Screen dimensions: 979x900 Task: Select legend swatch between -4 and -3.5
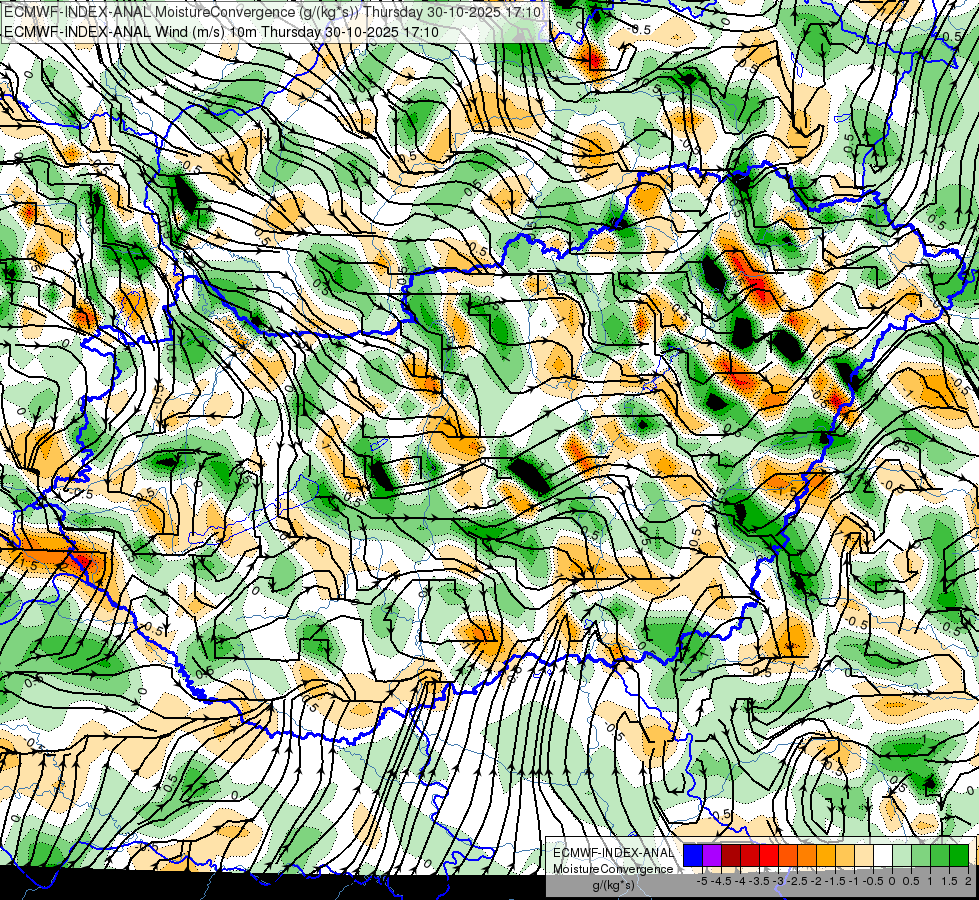coord(750,856)
